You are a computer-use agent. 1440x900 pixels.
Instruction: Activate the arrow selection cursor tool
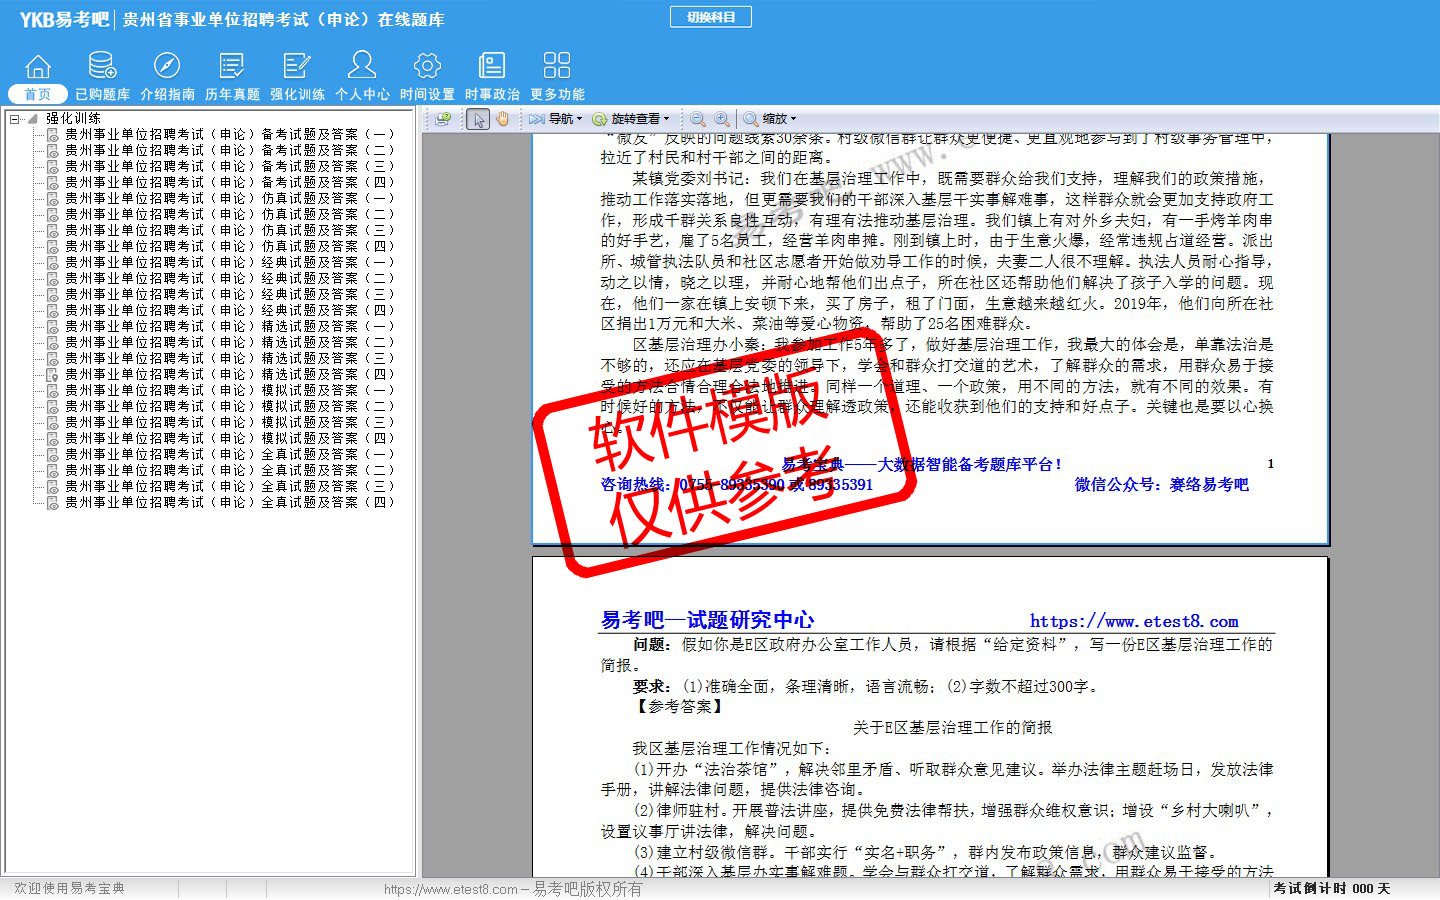[x=478, y=119]
